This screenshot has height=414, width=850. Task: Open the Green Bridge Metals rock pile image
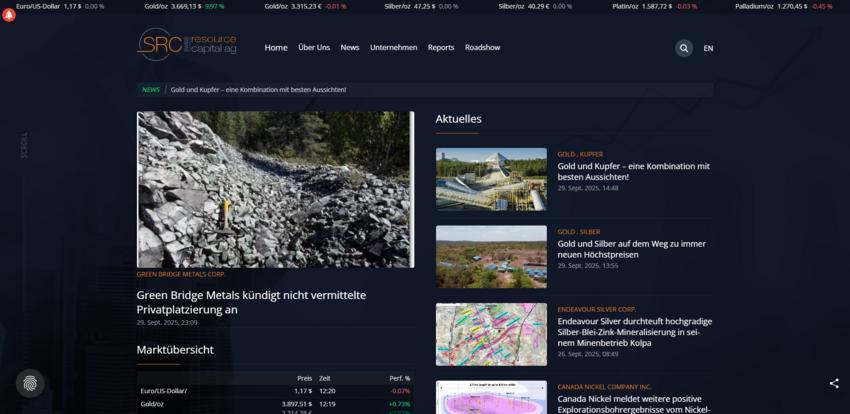click(x=275, y=190)
